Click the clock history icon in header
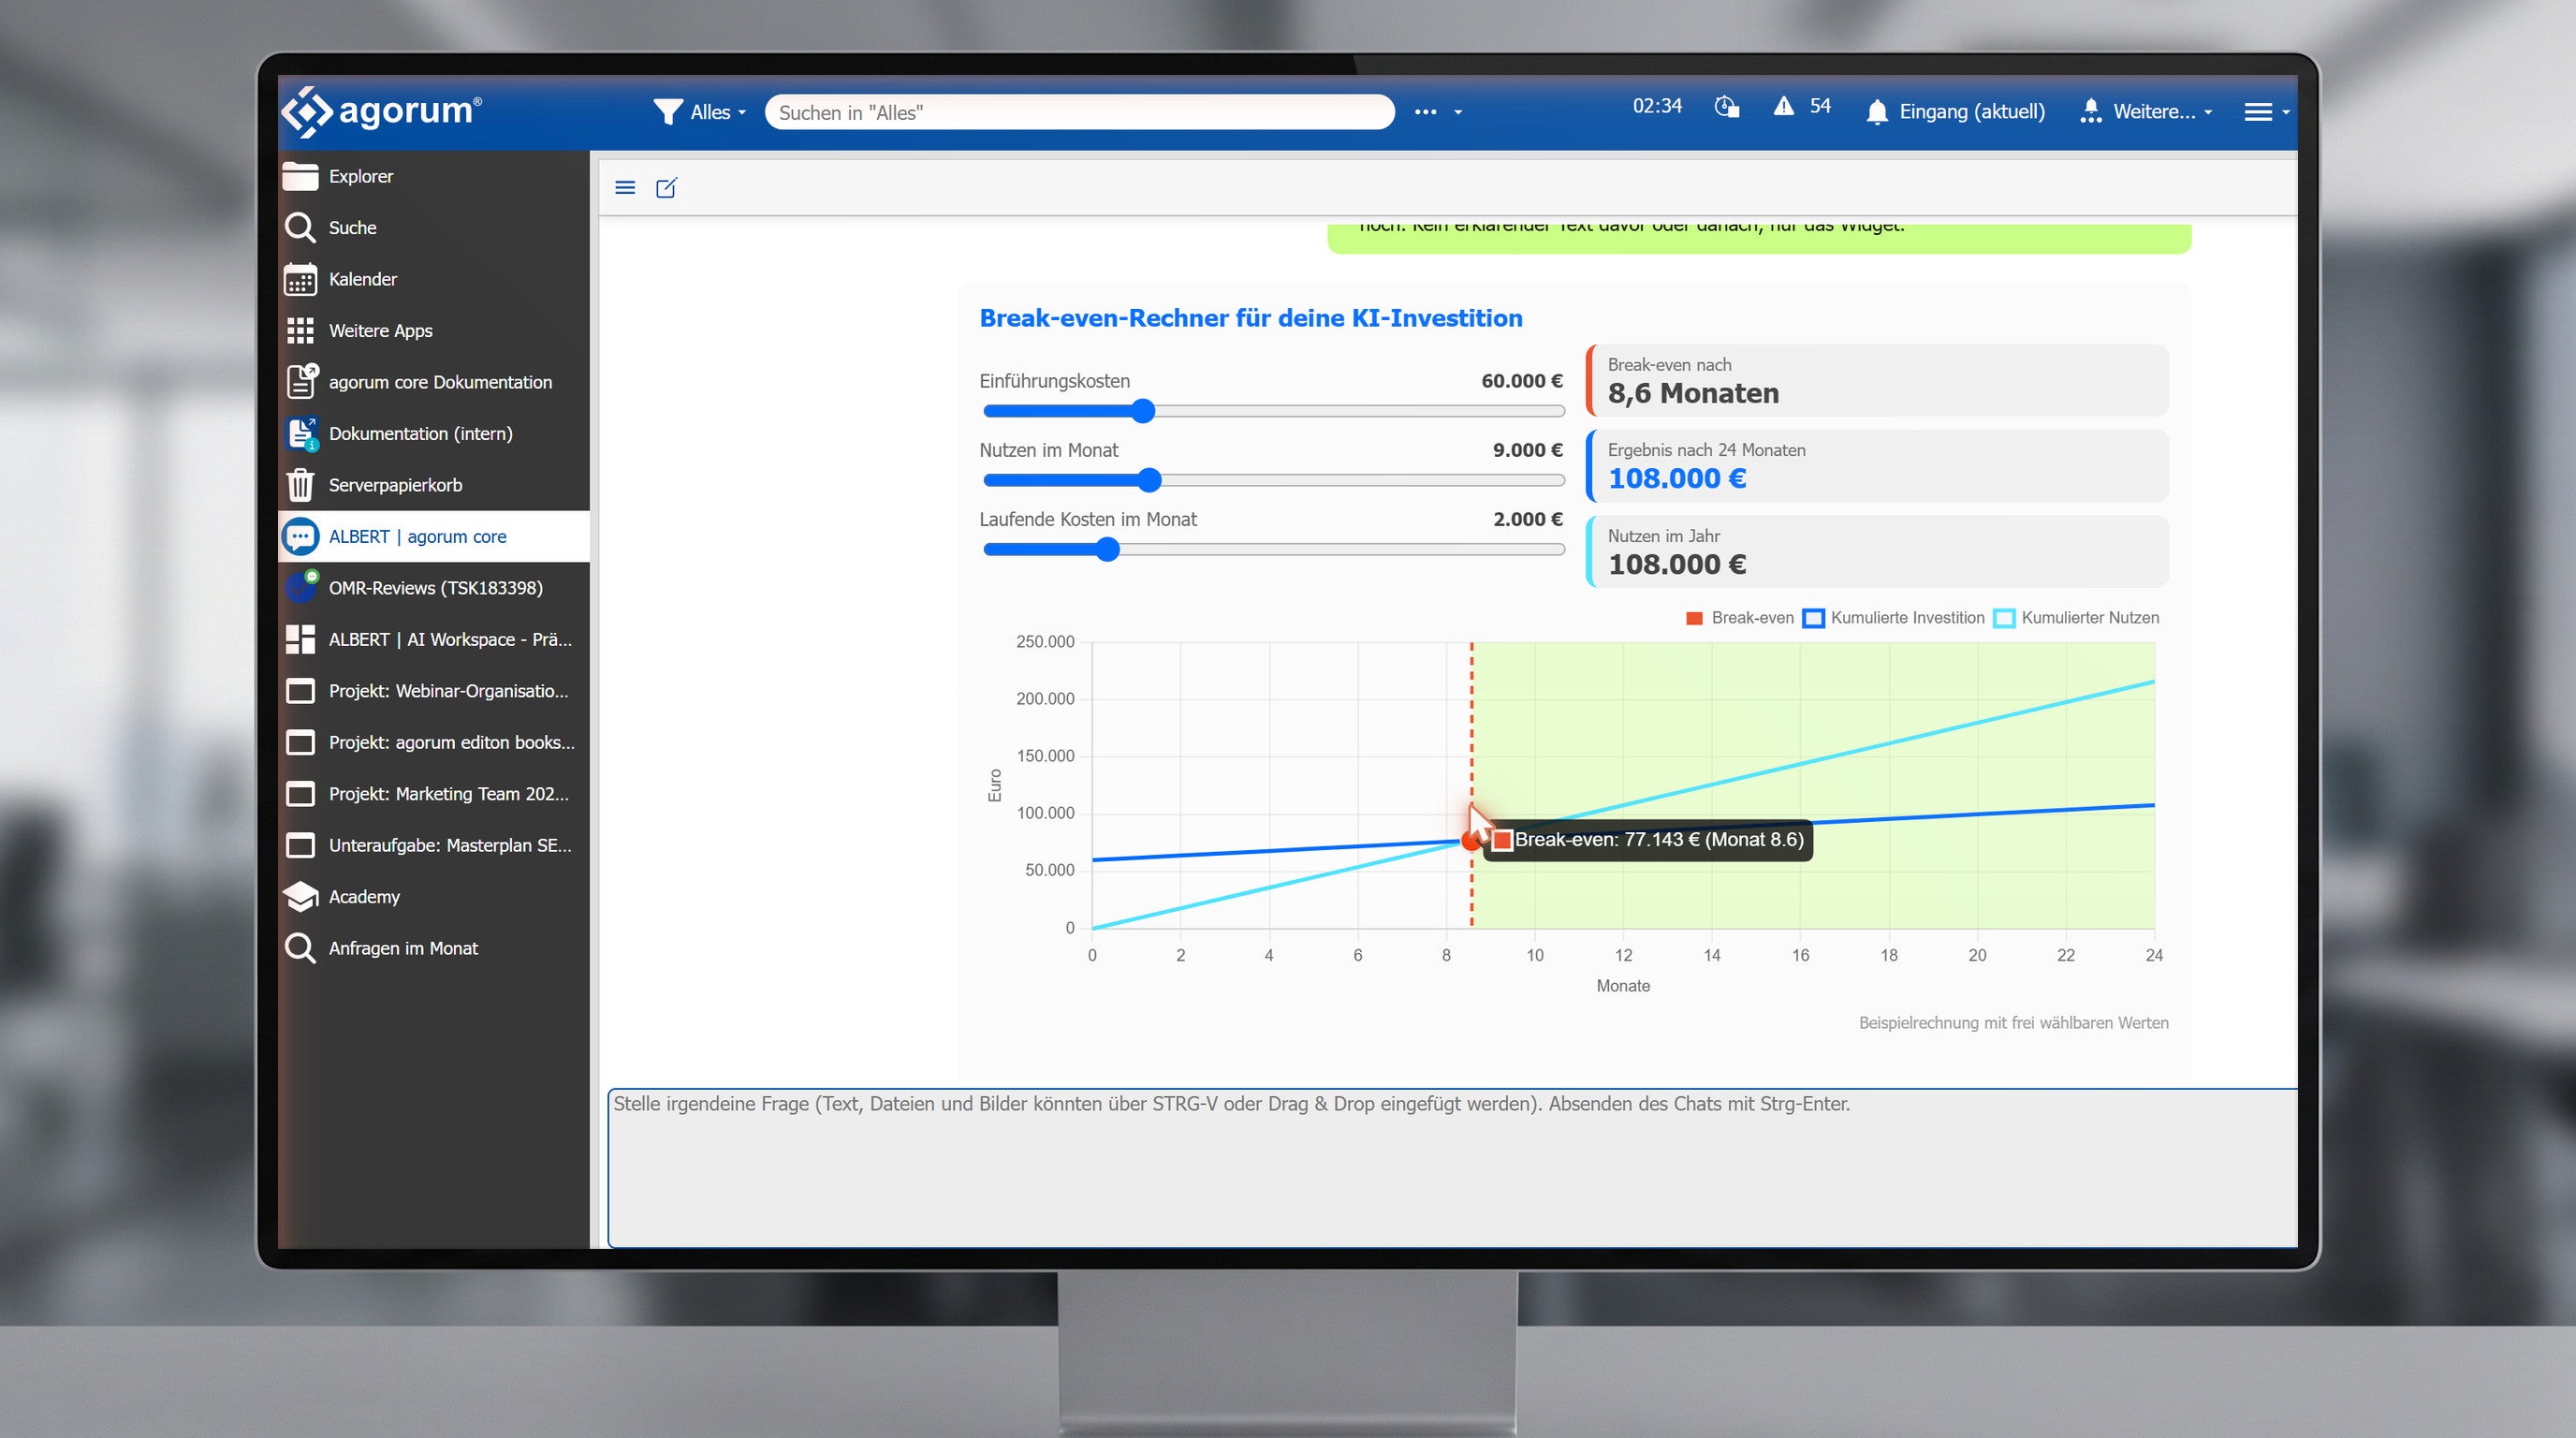The width and height of the screenshot is (2576, 1438). [x=1727, y=107]
